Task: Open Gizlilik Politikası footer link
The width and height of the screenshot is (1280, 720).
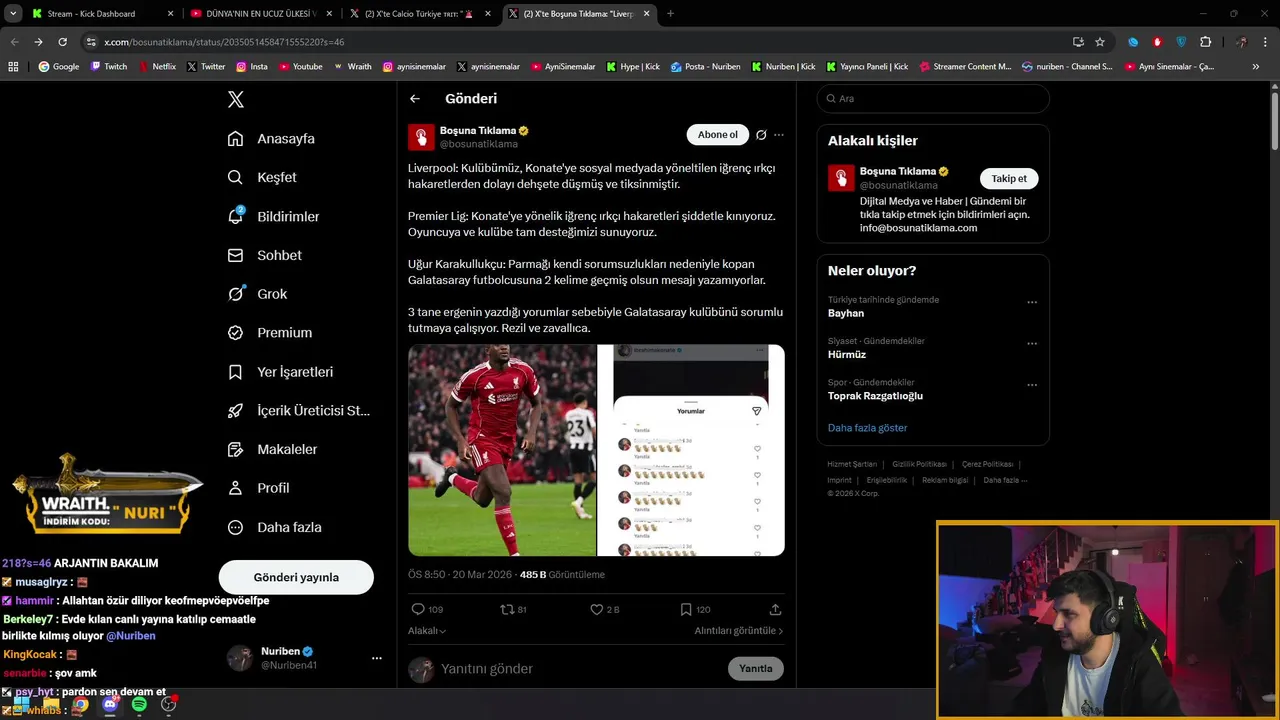Action: coord(919,464)
